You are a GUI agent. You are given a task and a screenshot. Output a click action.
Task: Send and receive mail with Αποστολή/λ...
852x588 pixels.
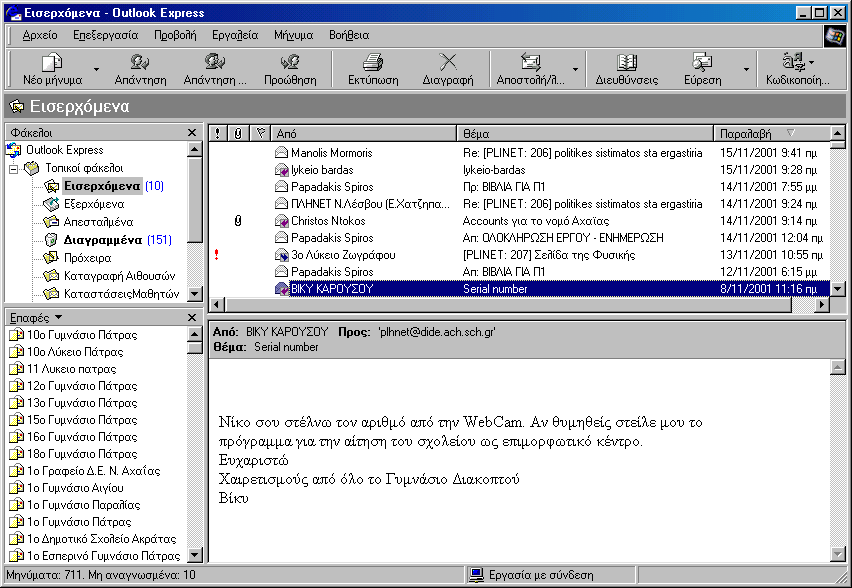coord(530,69)
